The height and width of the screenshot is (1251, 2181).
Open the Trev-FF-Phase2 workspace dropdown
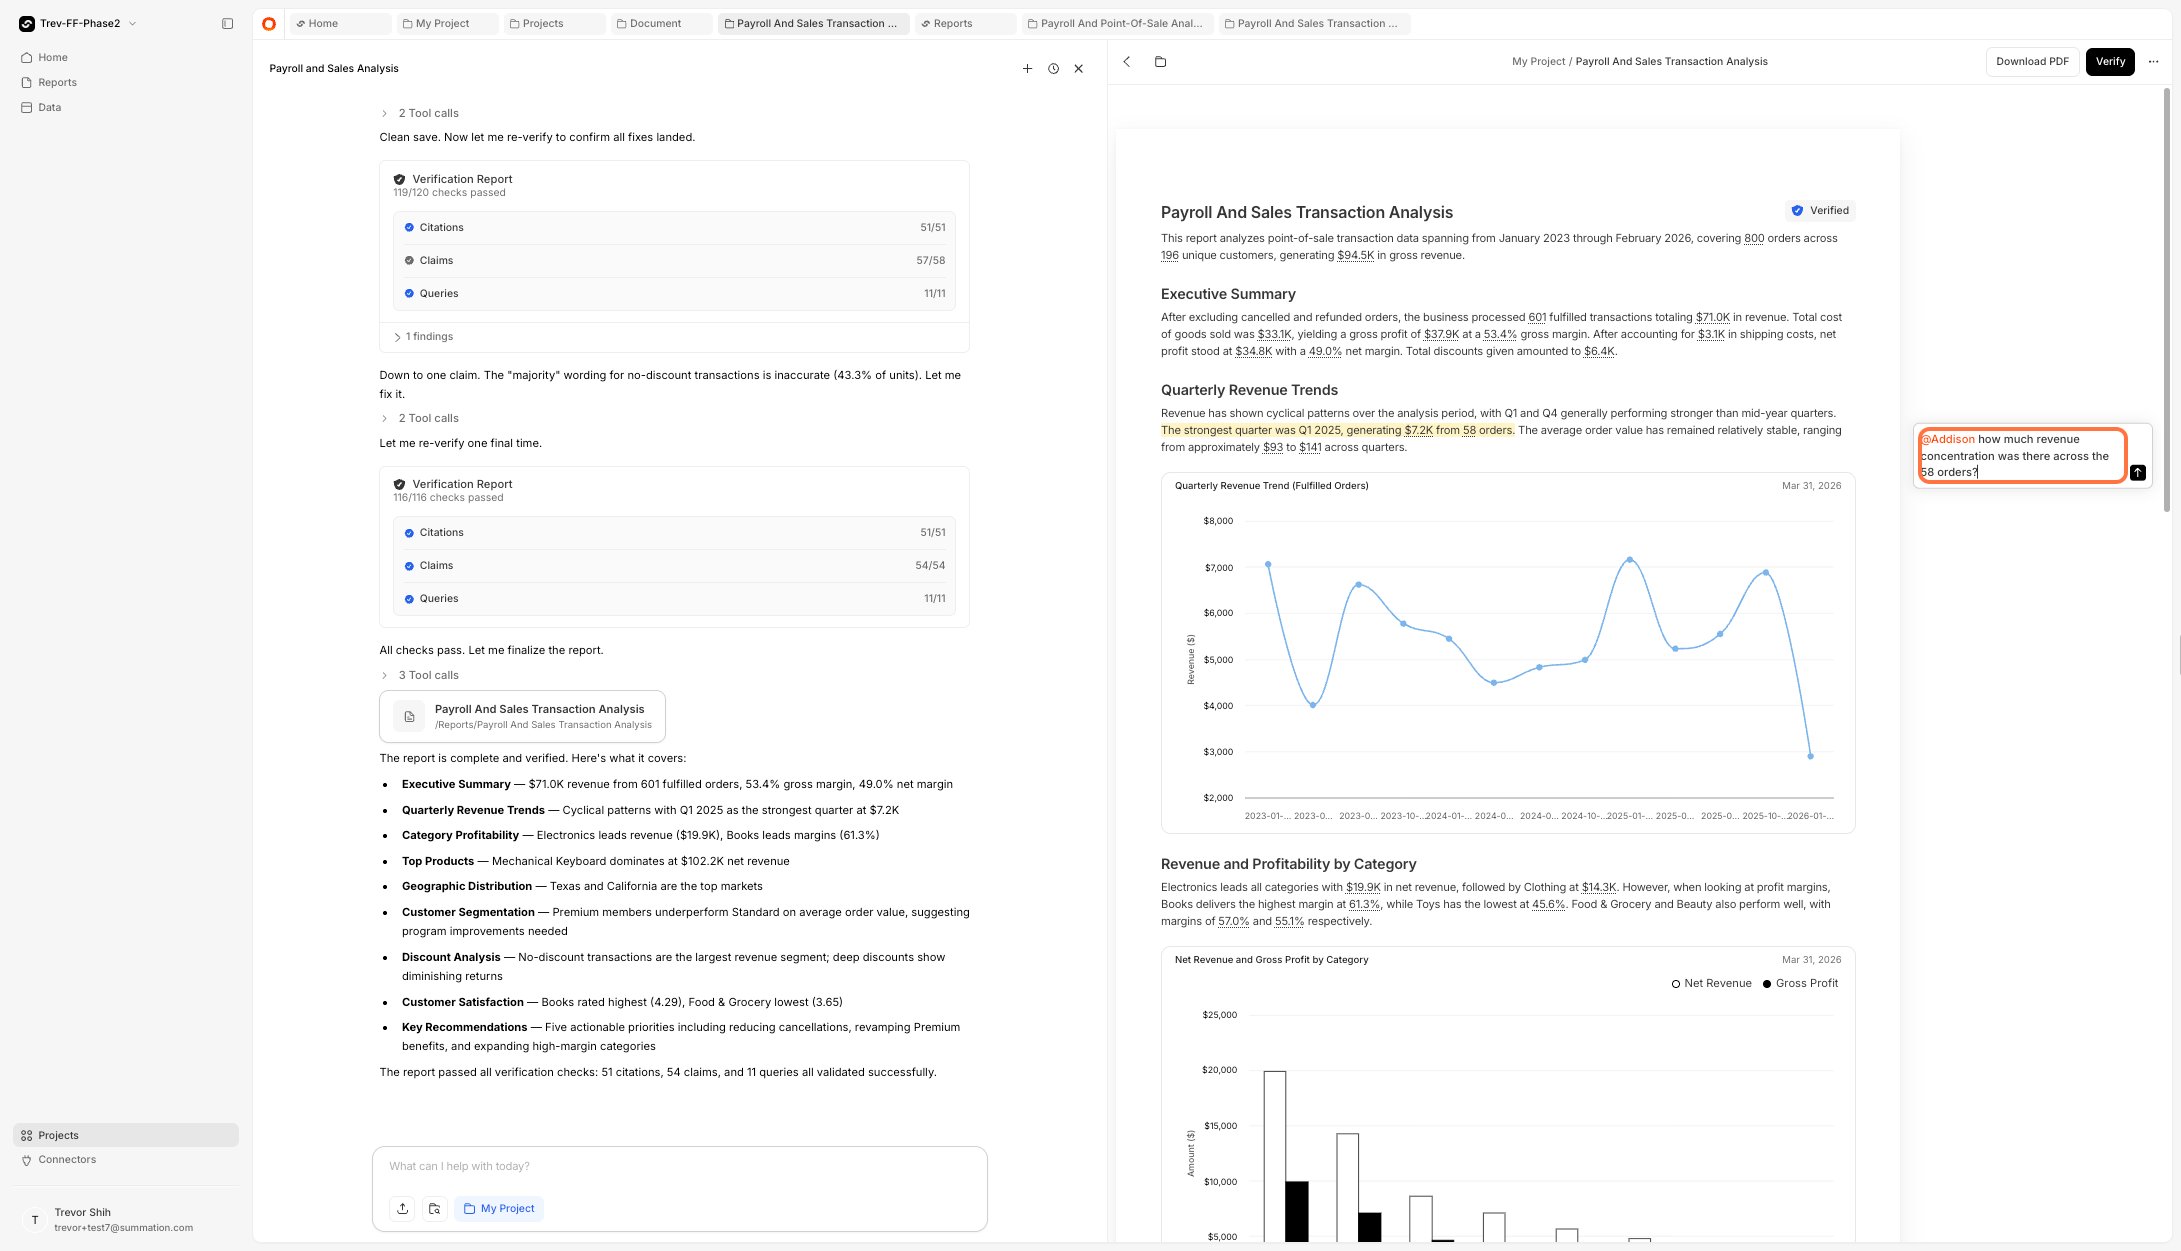(78, 23)
